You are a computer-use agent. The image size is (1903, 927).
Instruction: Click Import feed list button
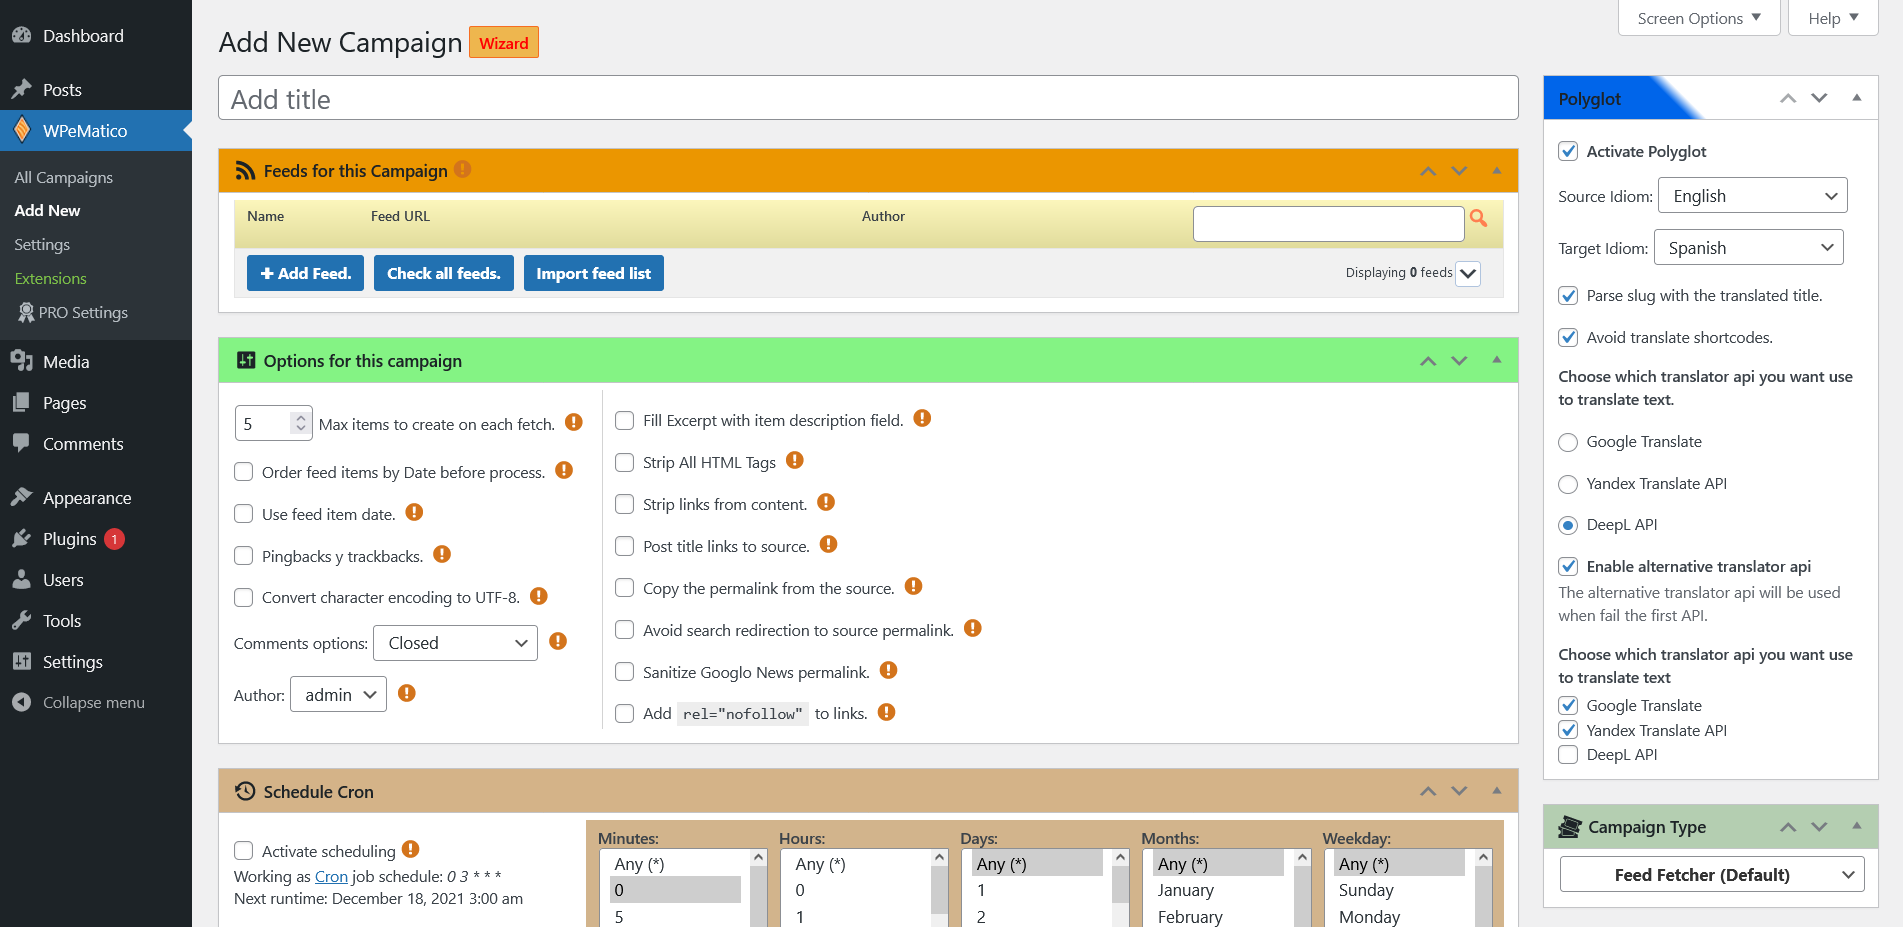[594, 273]
